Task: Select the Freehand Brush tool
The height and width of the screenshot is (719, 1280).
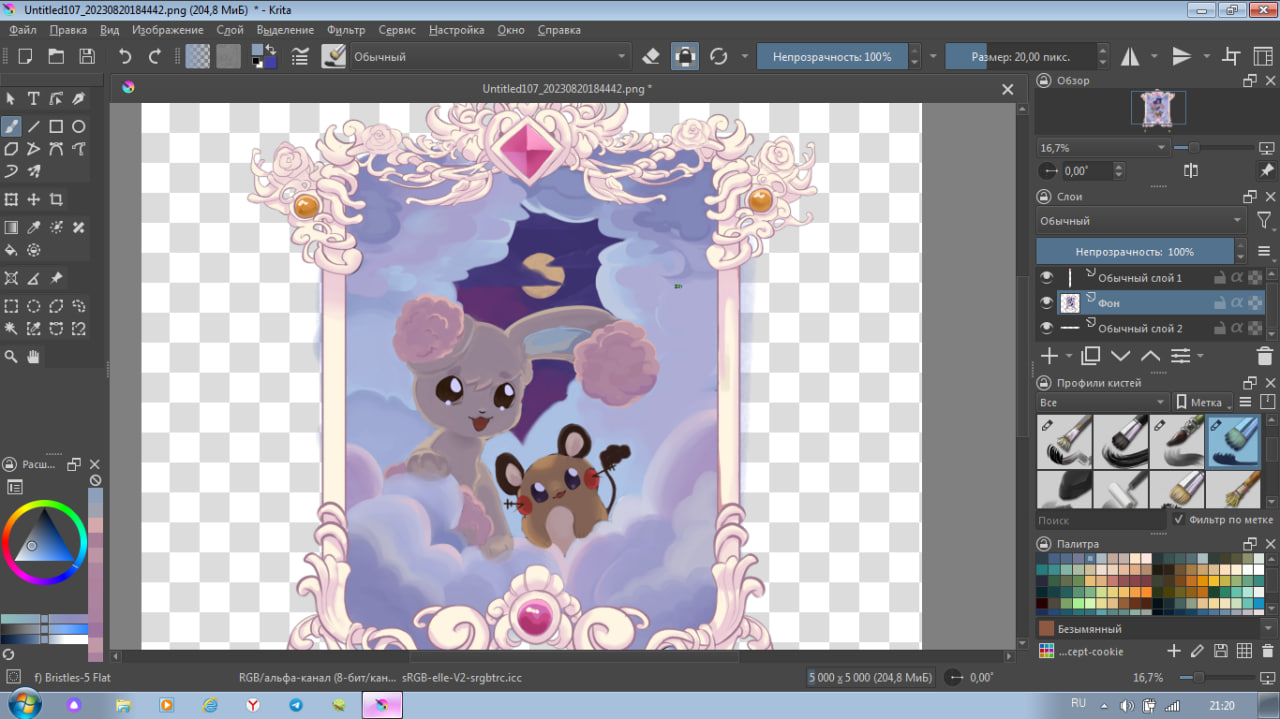Action: (x=11, y=126)
